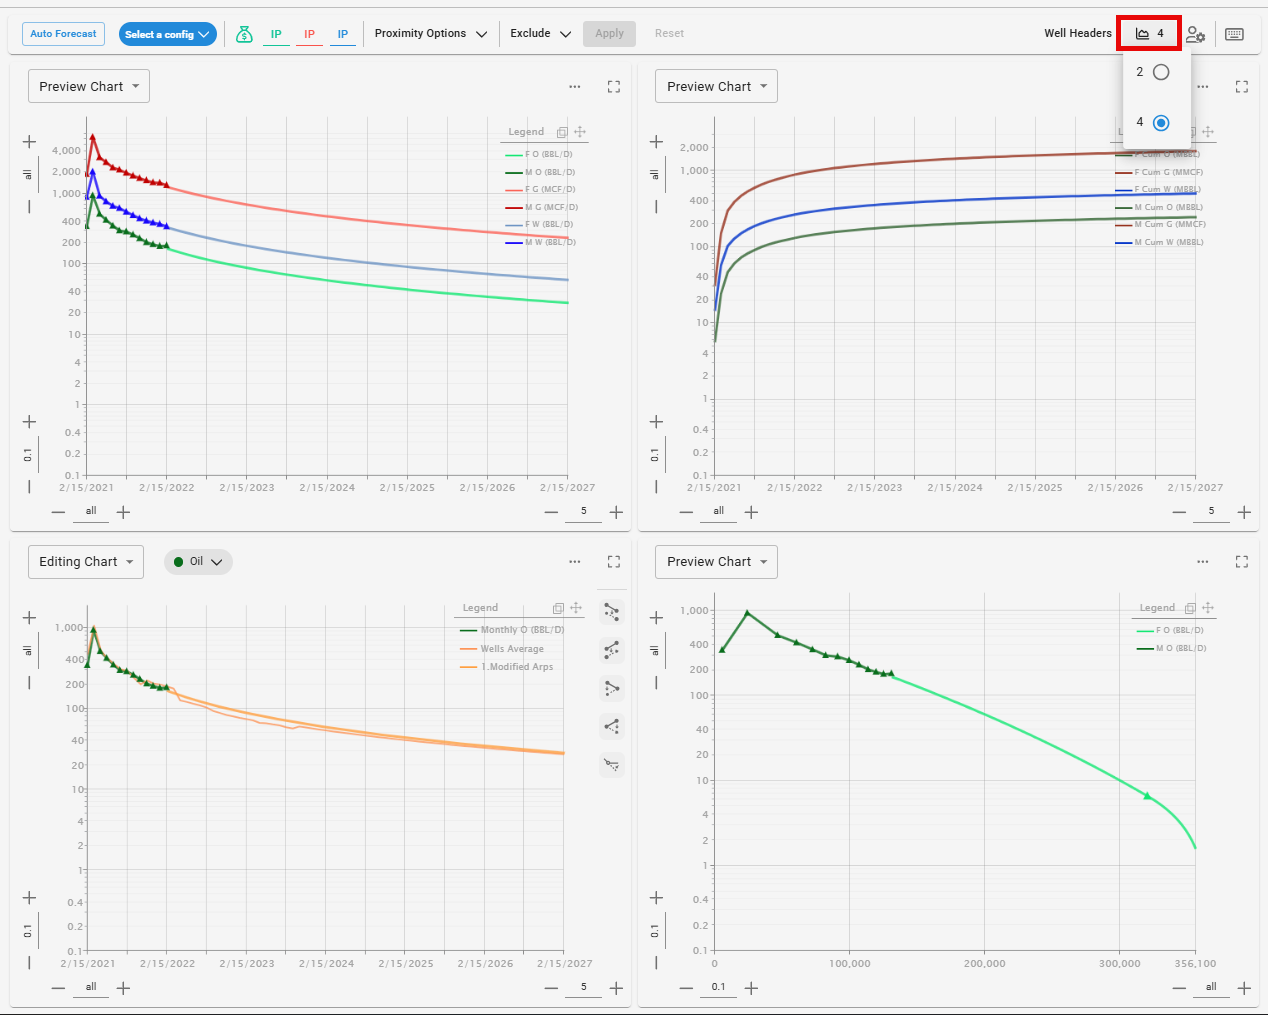Expand the top-left chart to fullscreen
1268x1015 pixels.
click(614, 87)
